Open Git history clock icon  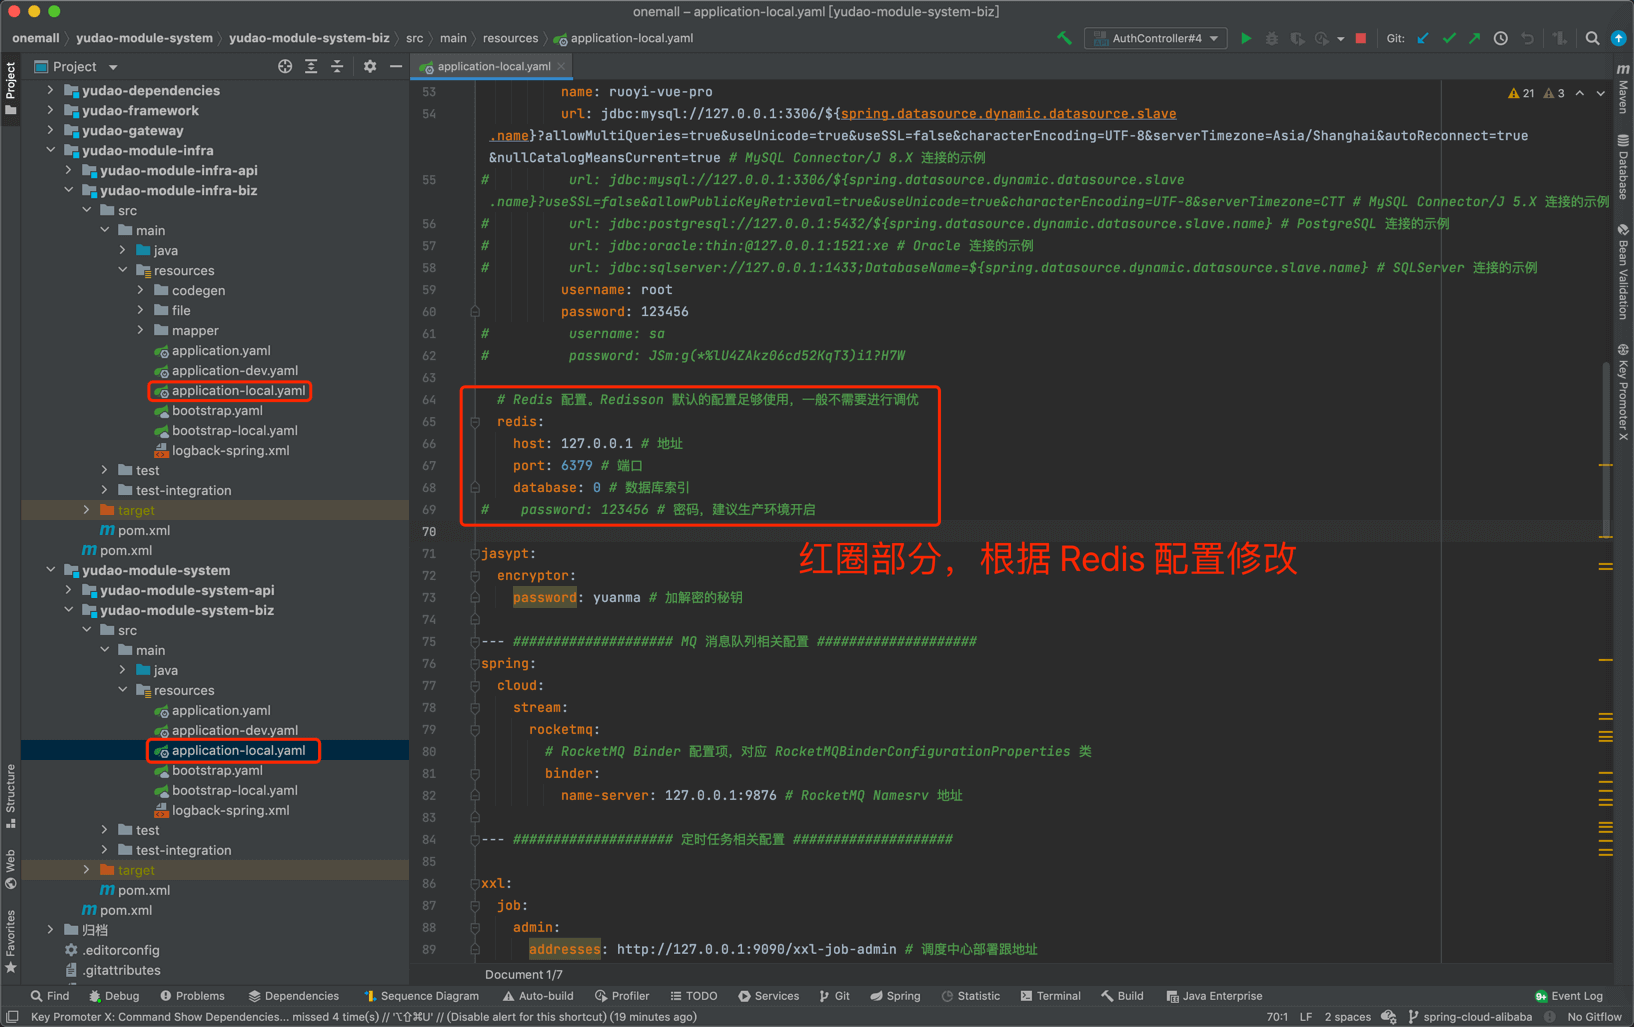click(1501, 38)
